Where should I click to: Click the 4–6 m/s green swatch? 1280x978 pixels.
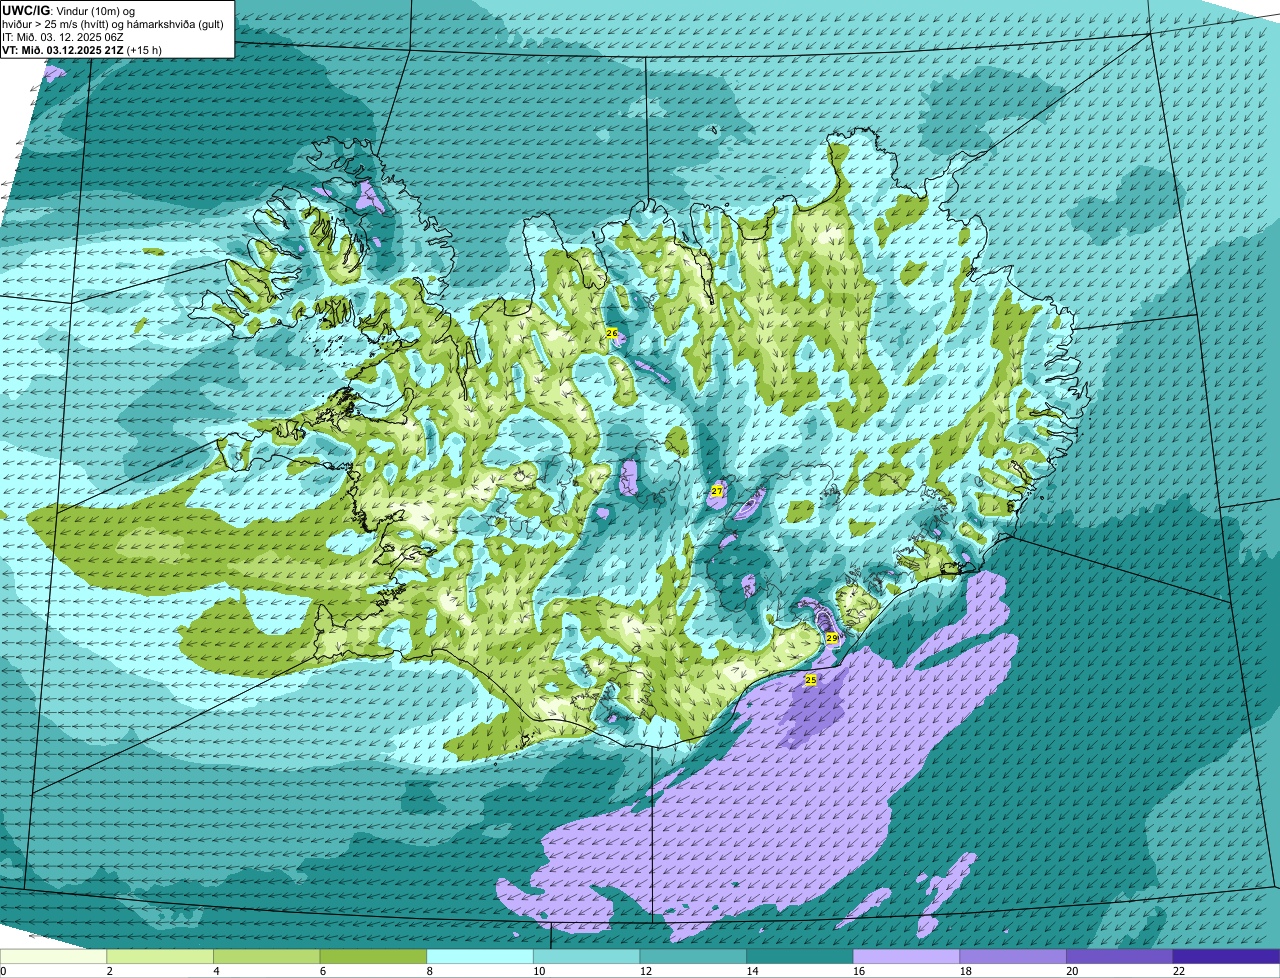(266, 957)
